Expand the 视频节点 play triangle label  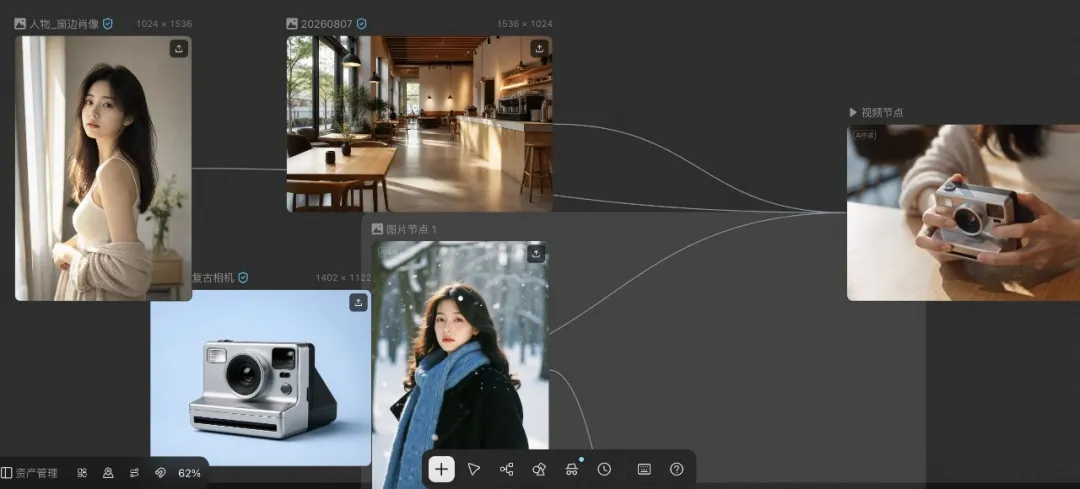coord(876,112)
